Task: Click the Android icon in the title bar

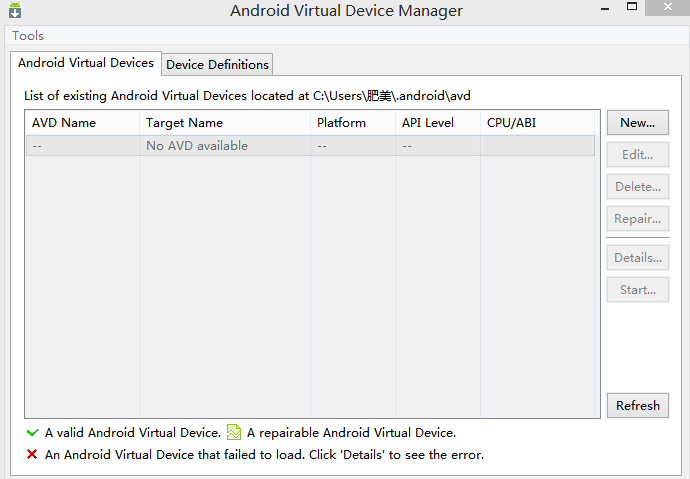Action: pos(15,12)
